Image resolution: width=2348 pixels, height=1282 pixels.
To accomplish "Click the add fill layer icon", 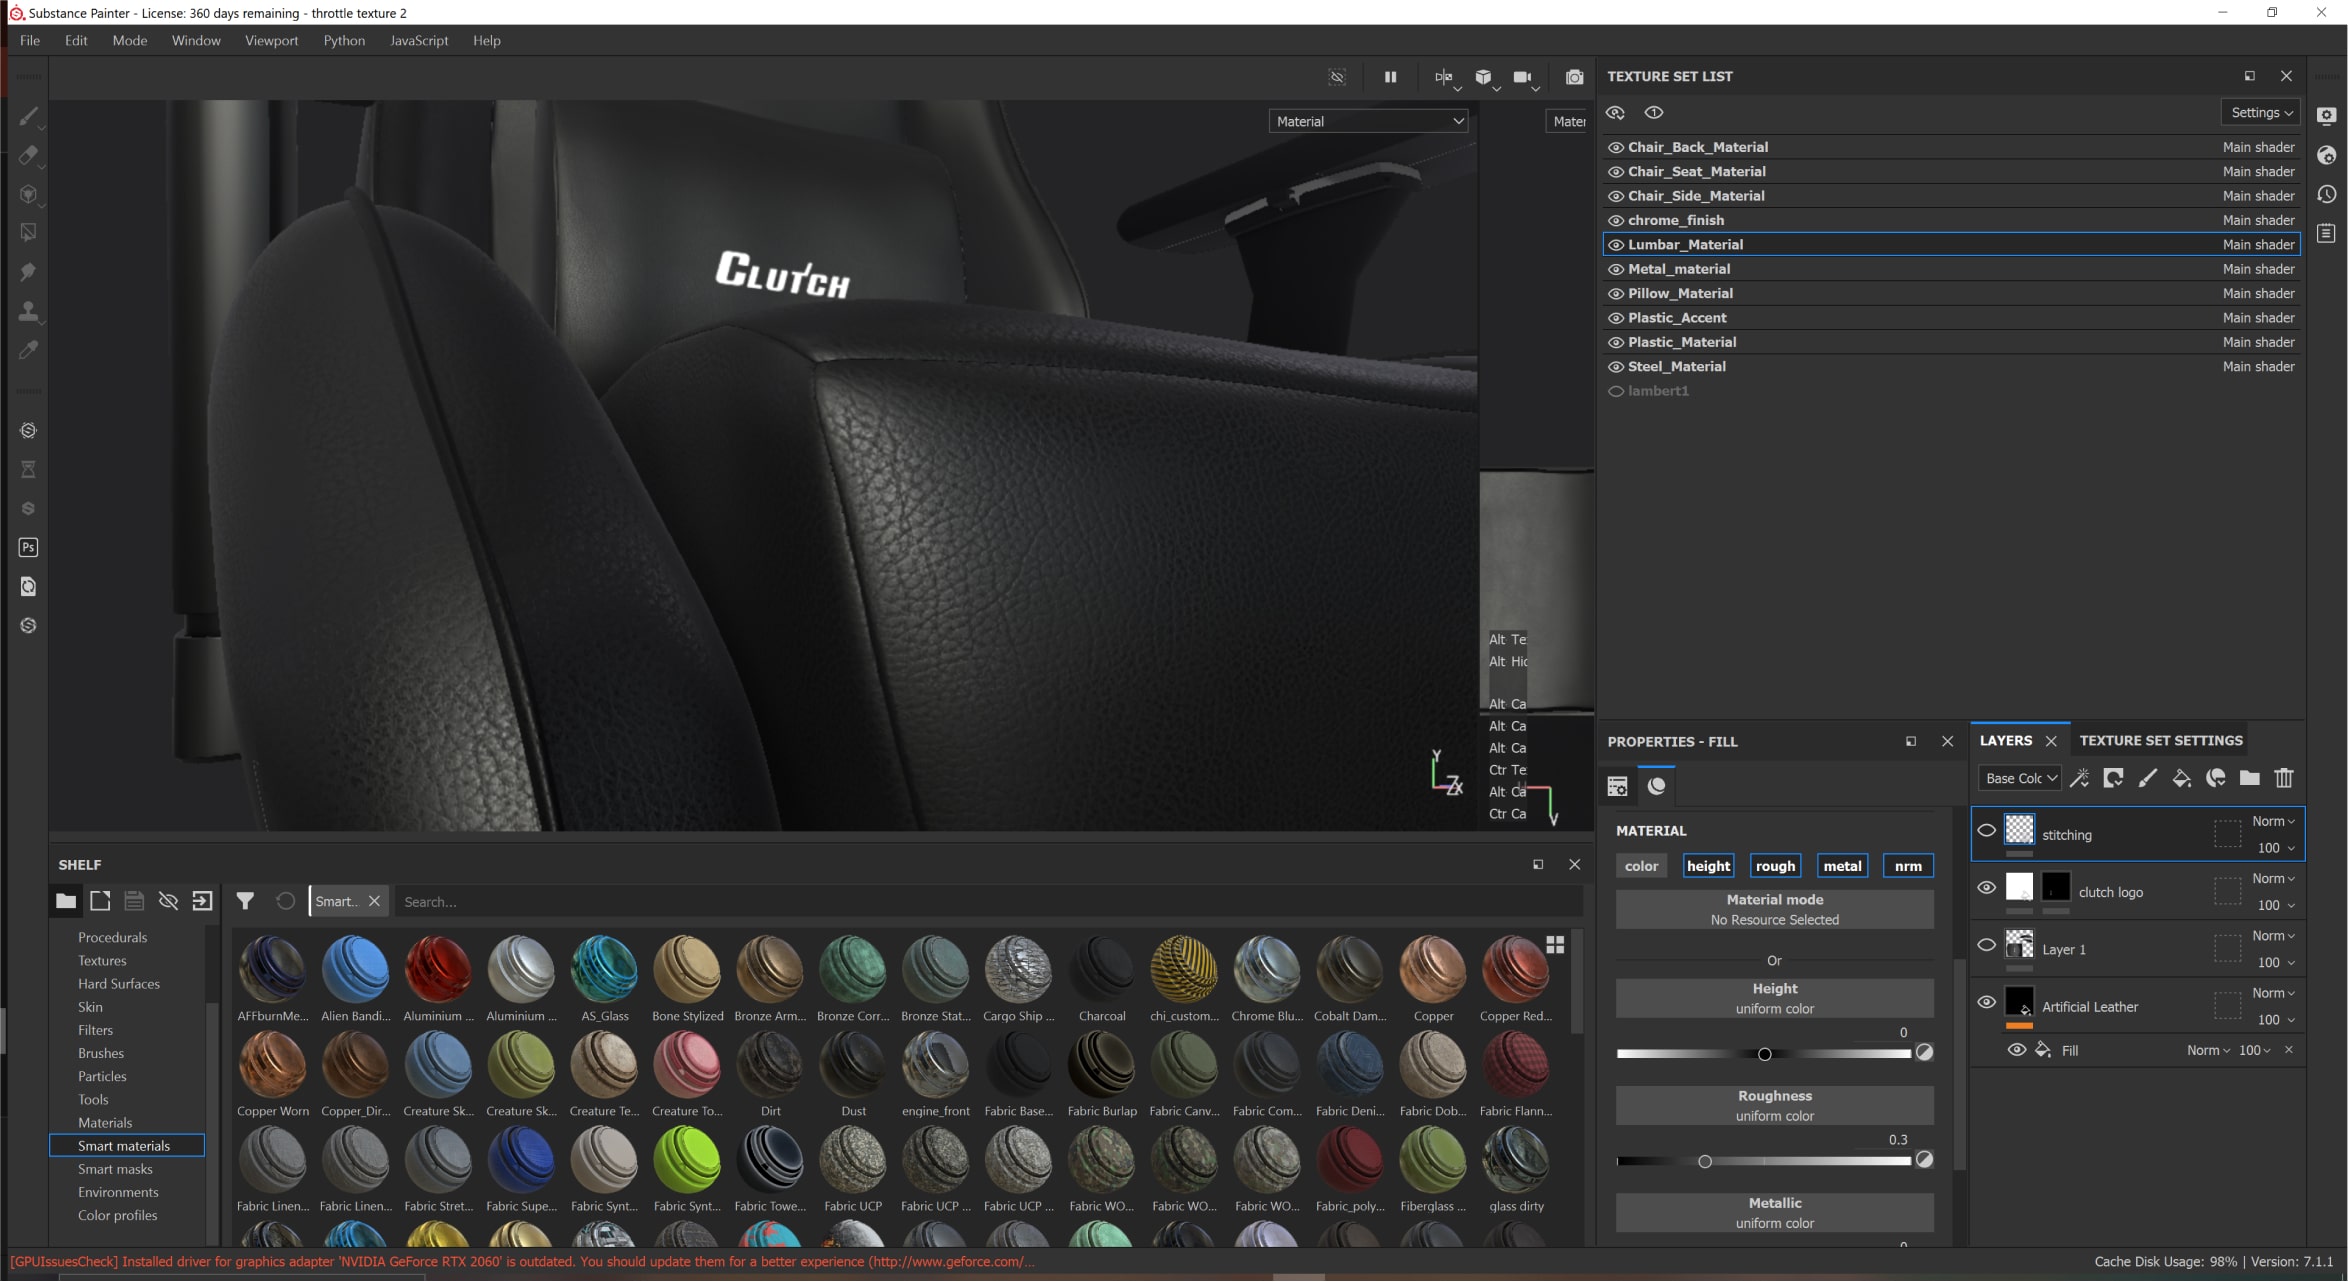I will 2181,778.
